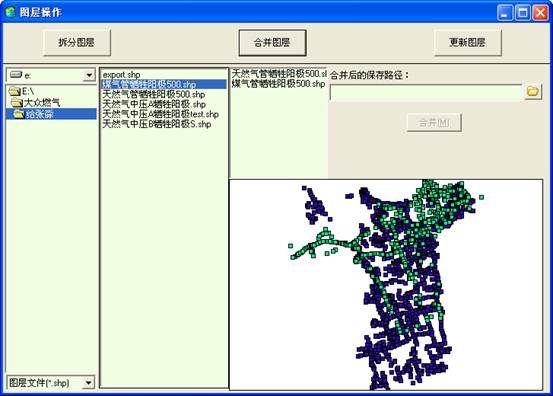The image size is (553, 396).
Task: Click the 合并图层 button
Action: [272, 43]
